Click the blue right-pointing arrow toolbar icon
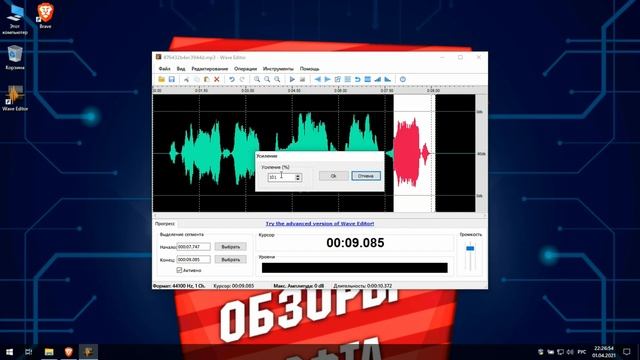 pos(327,79)
